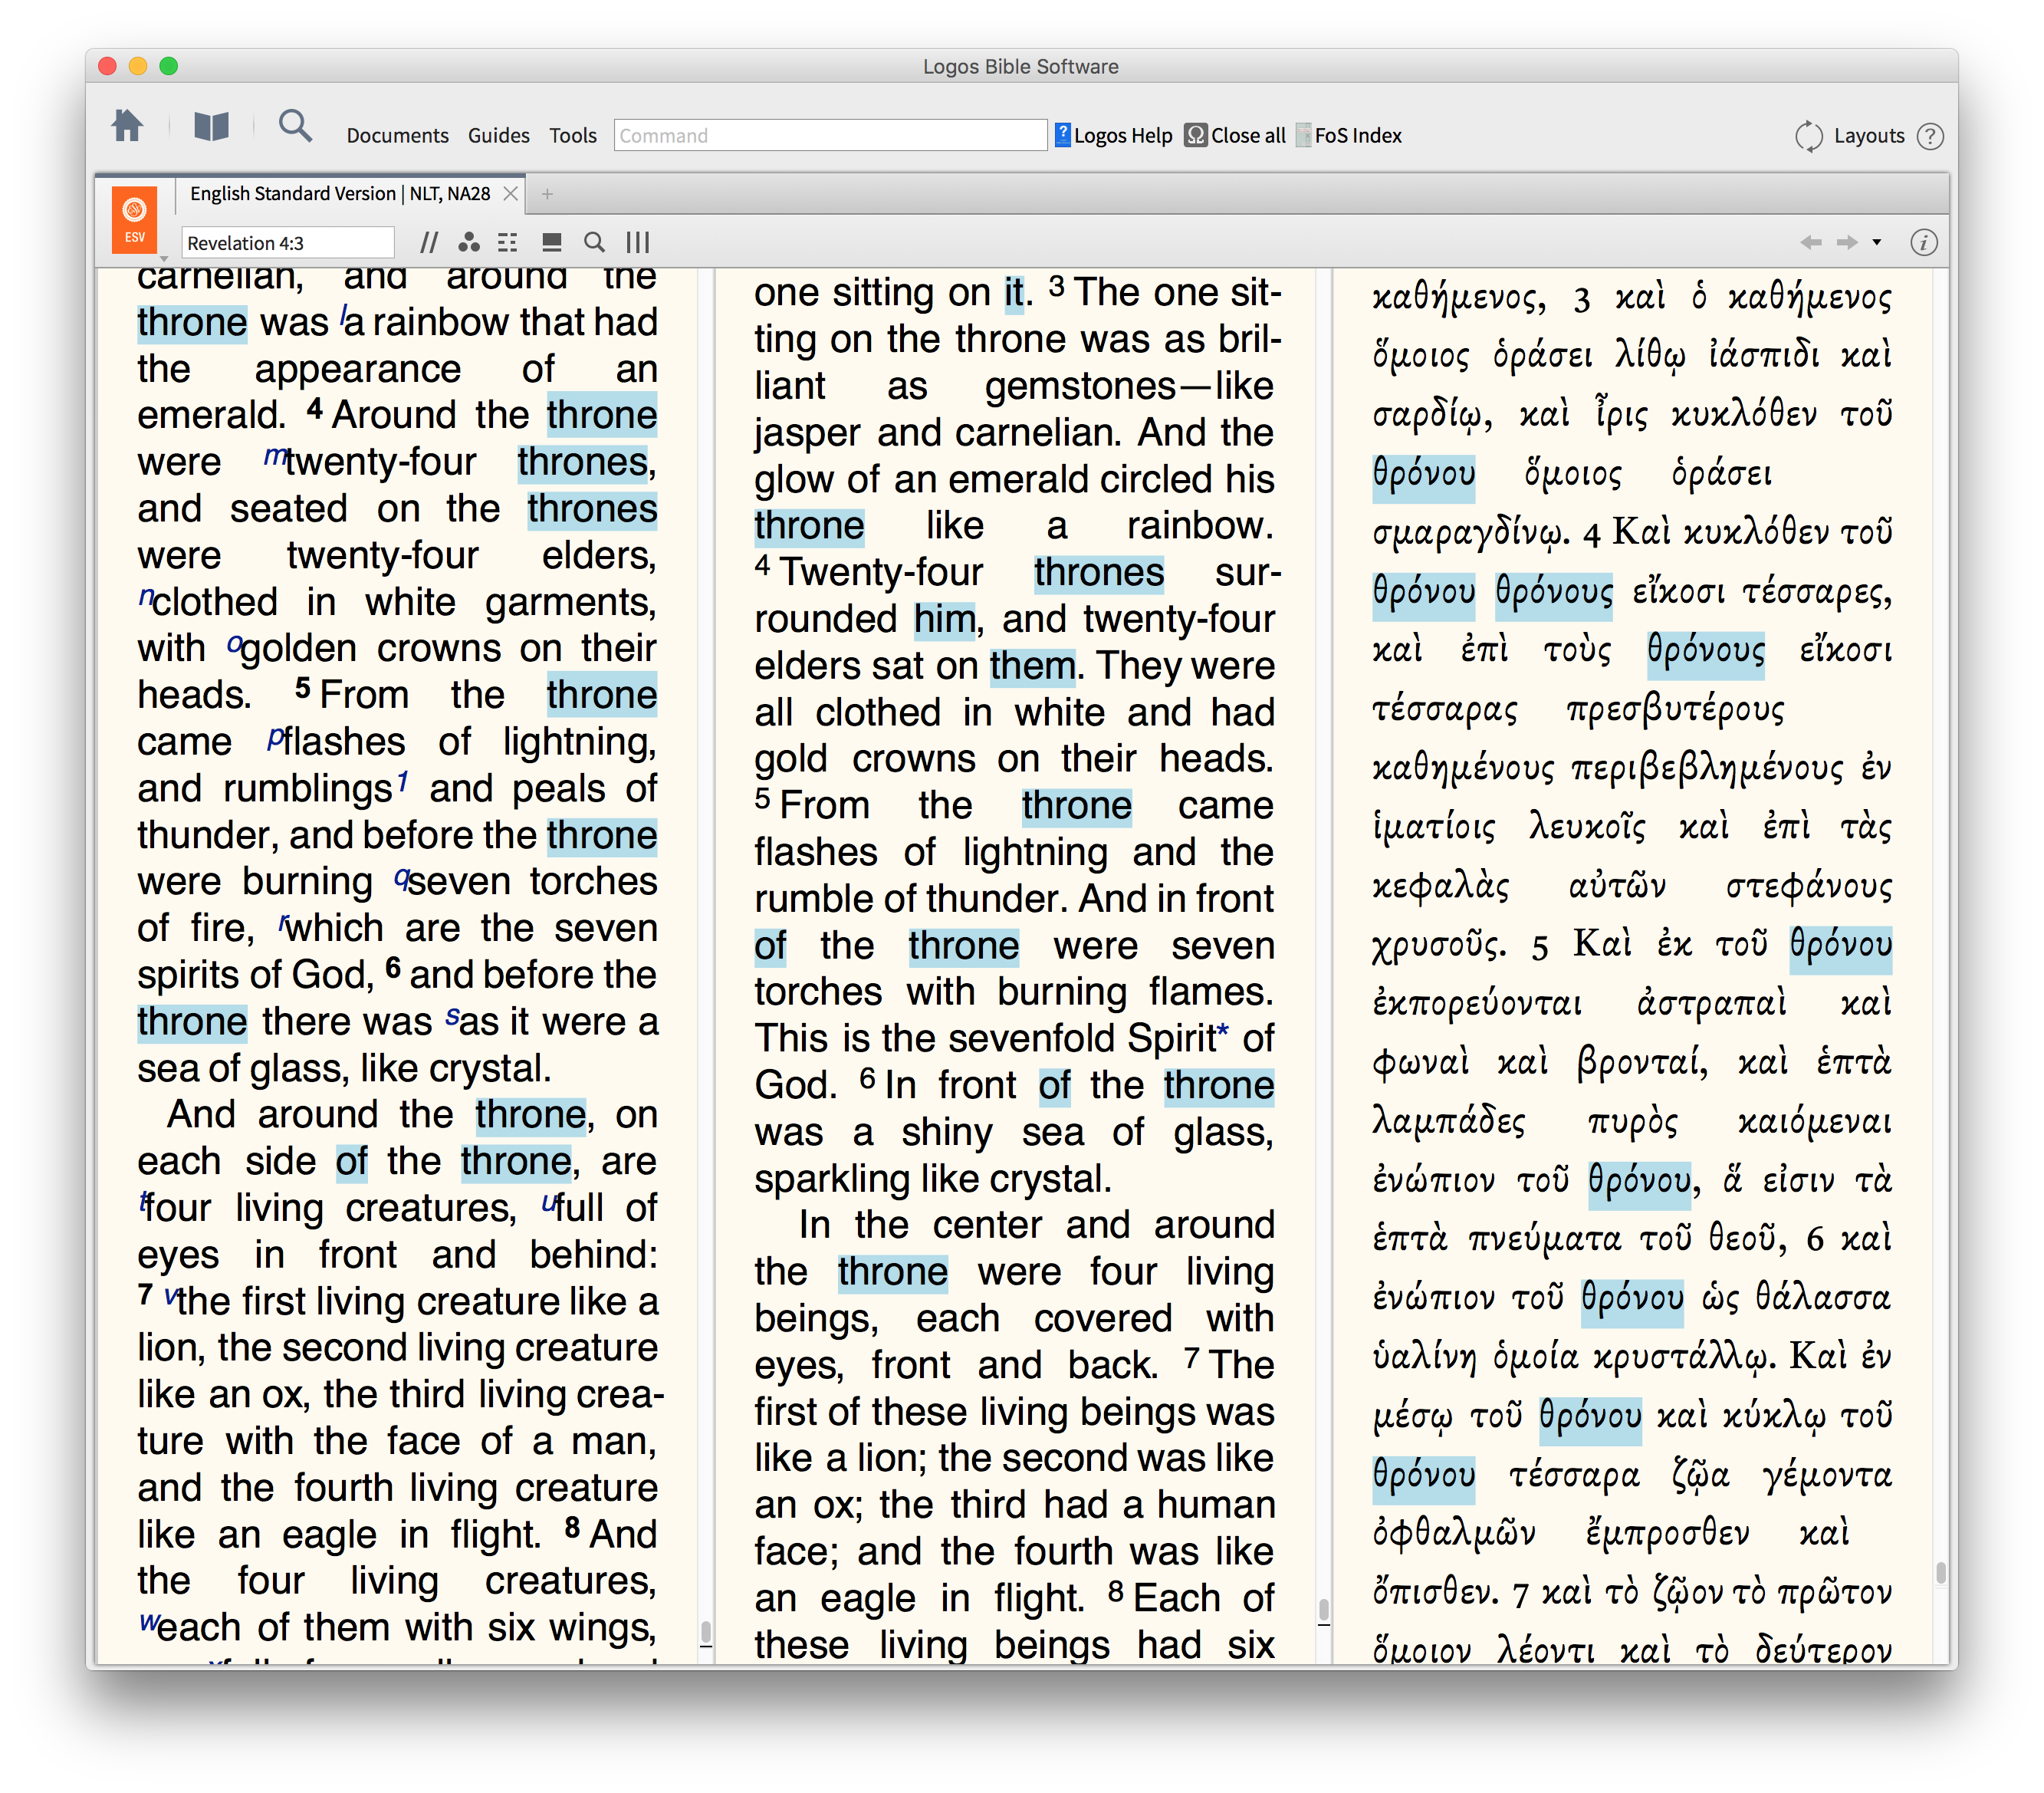Open the visual filters three-dots icon

(x=469, y=243)
